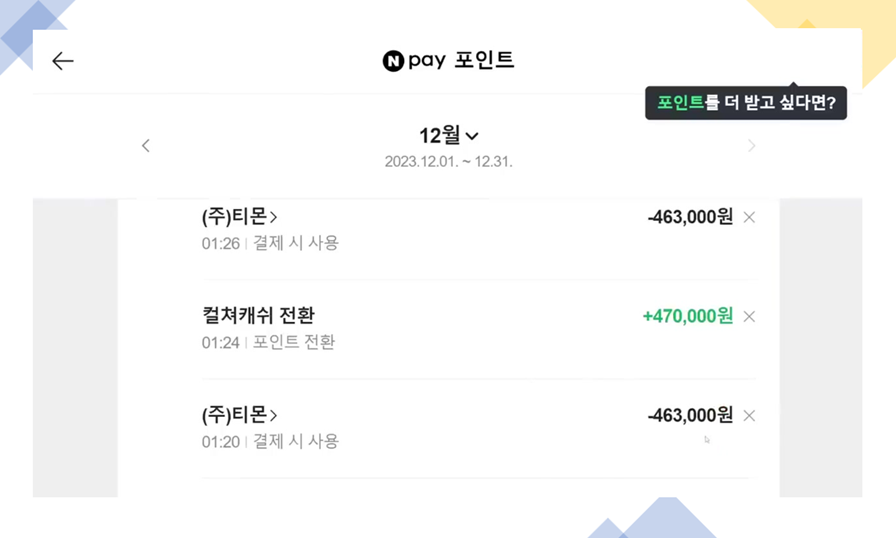Viewport: 896px width, 538px height.
Task: Open the (주)티몬 merchant link at 01:20
Action: point(239,415)
